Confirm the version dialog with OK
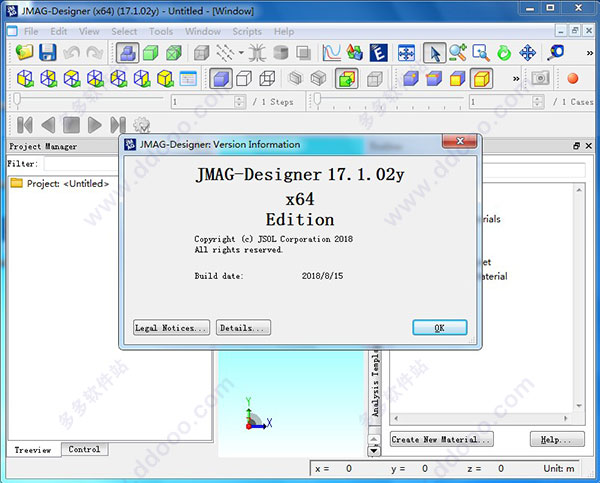 tap(440, 328)
